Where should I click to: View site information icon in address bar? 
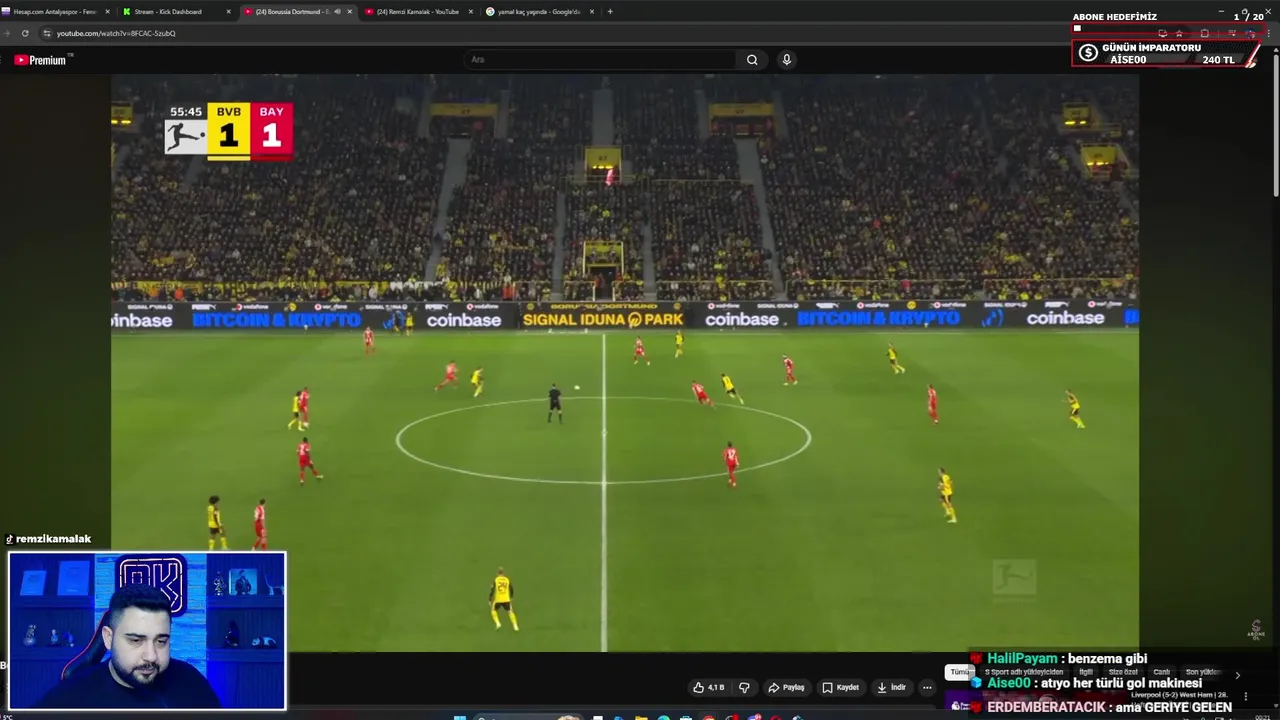pos(47,33)
